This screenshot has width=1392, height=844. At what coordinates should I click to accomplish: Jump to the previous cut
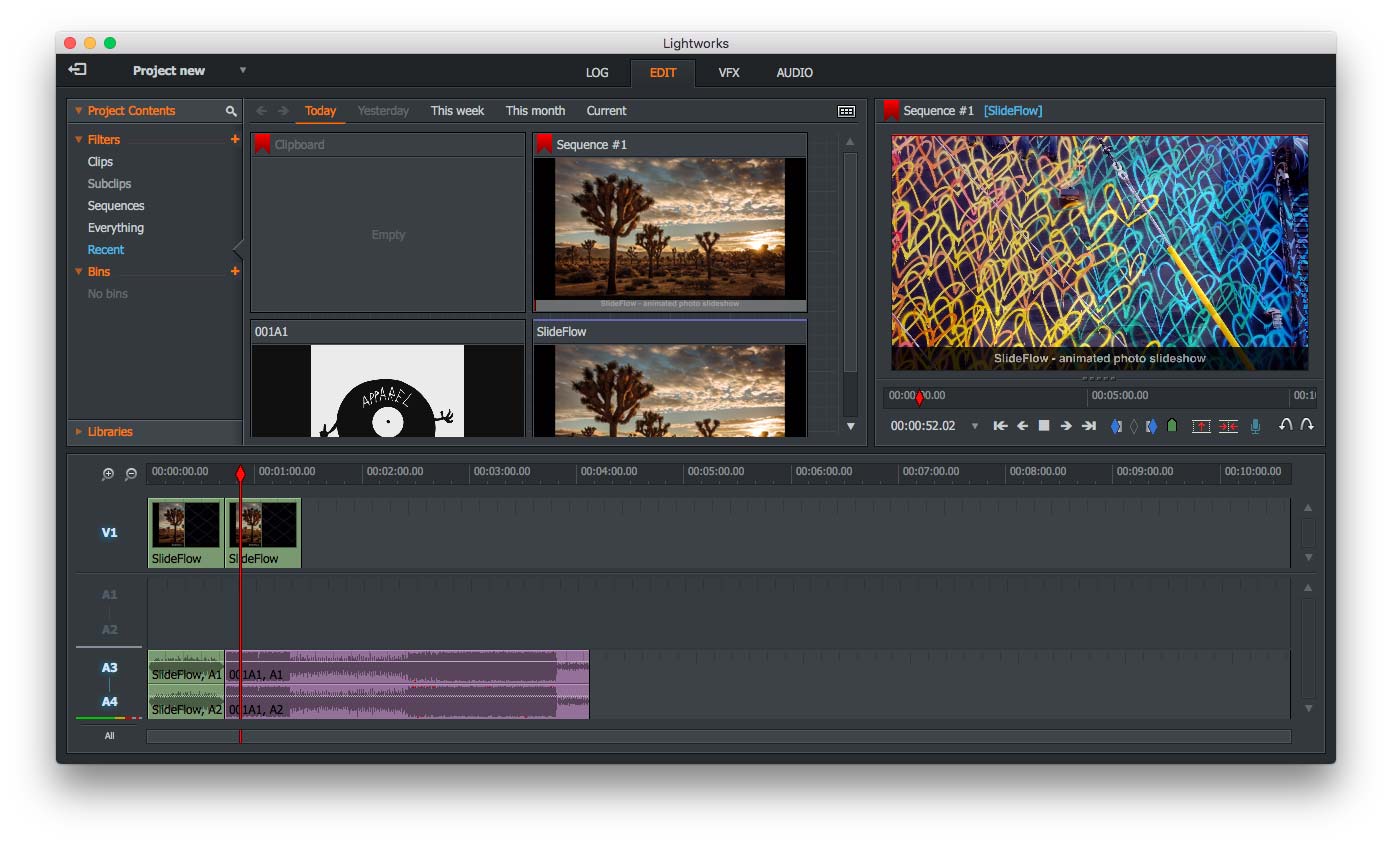[1000, 426]
